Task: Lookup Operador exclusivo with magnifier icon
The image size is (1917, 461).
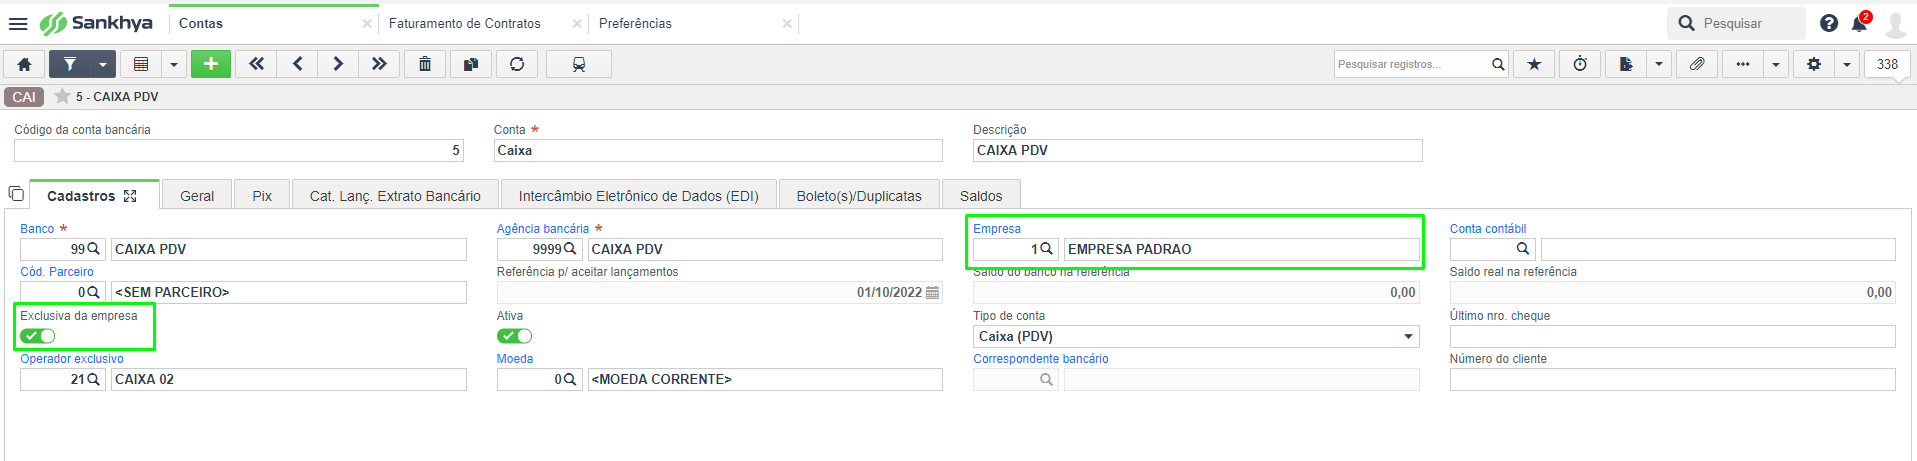Action: [x=94, y=379]
